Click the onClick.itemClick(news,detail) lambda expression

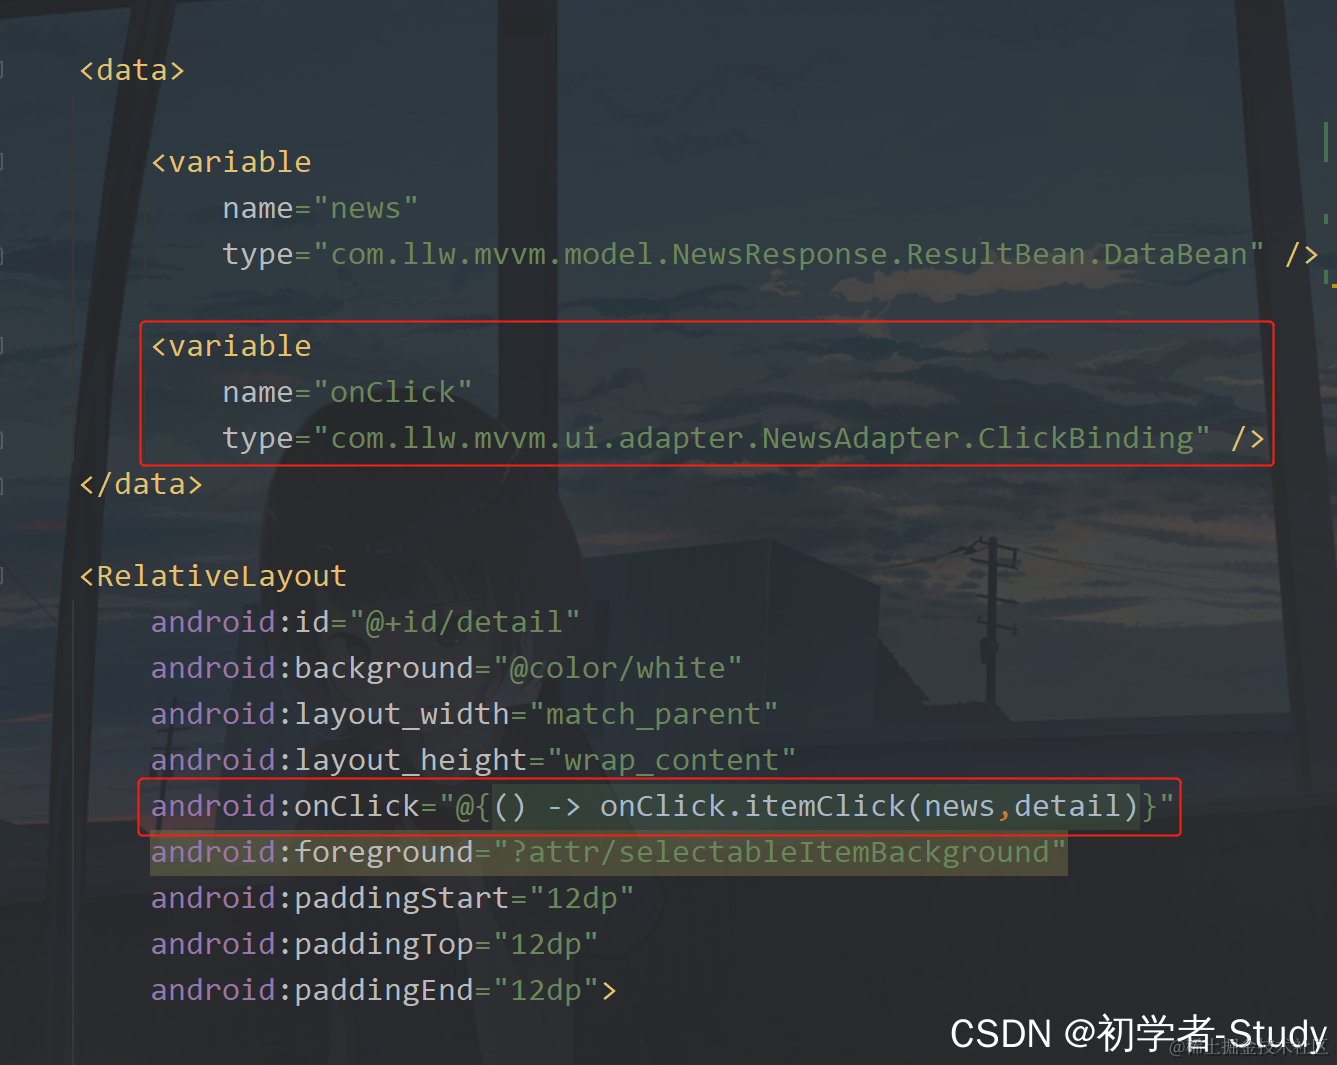pos(816,806)
